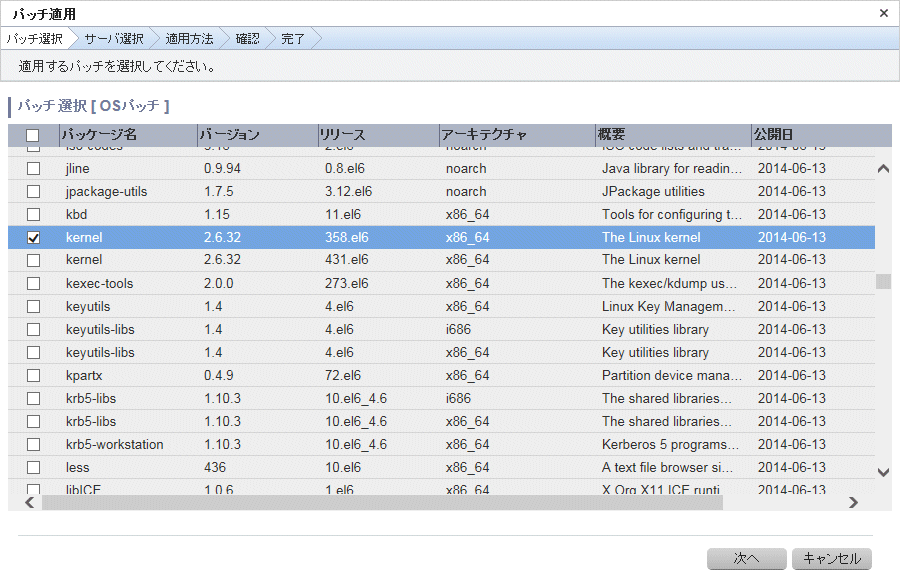Go to the 適用方法 wizard step
900x581 pixels.
(x=189, y=39)
